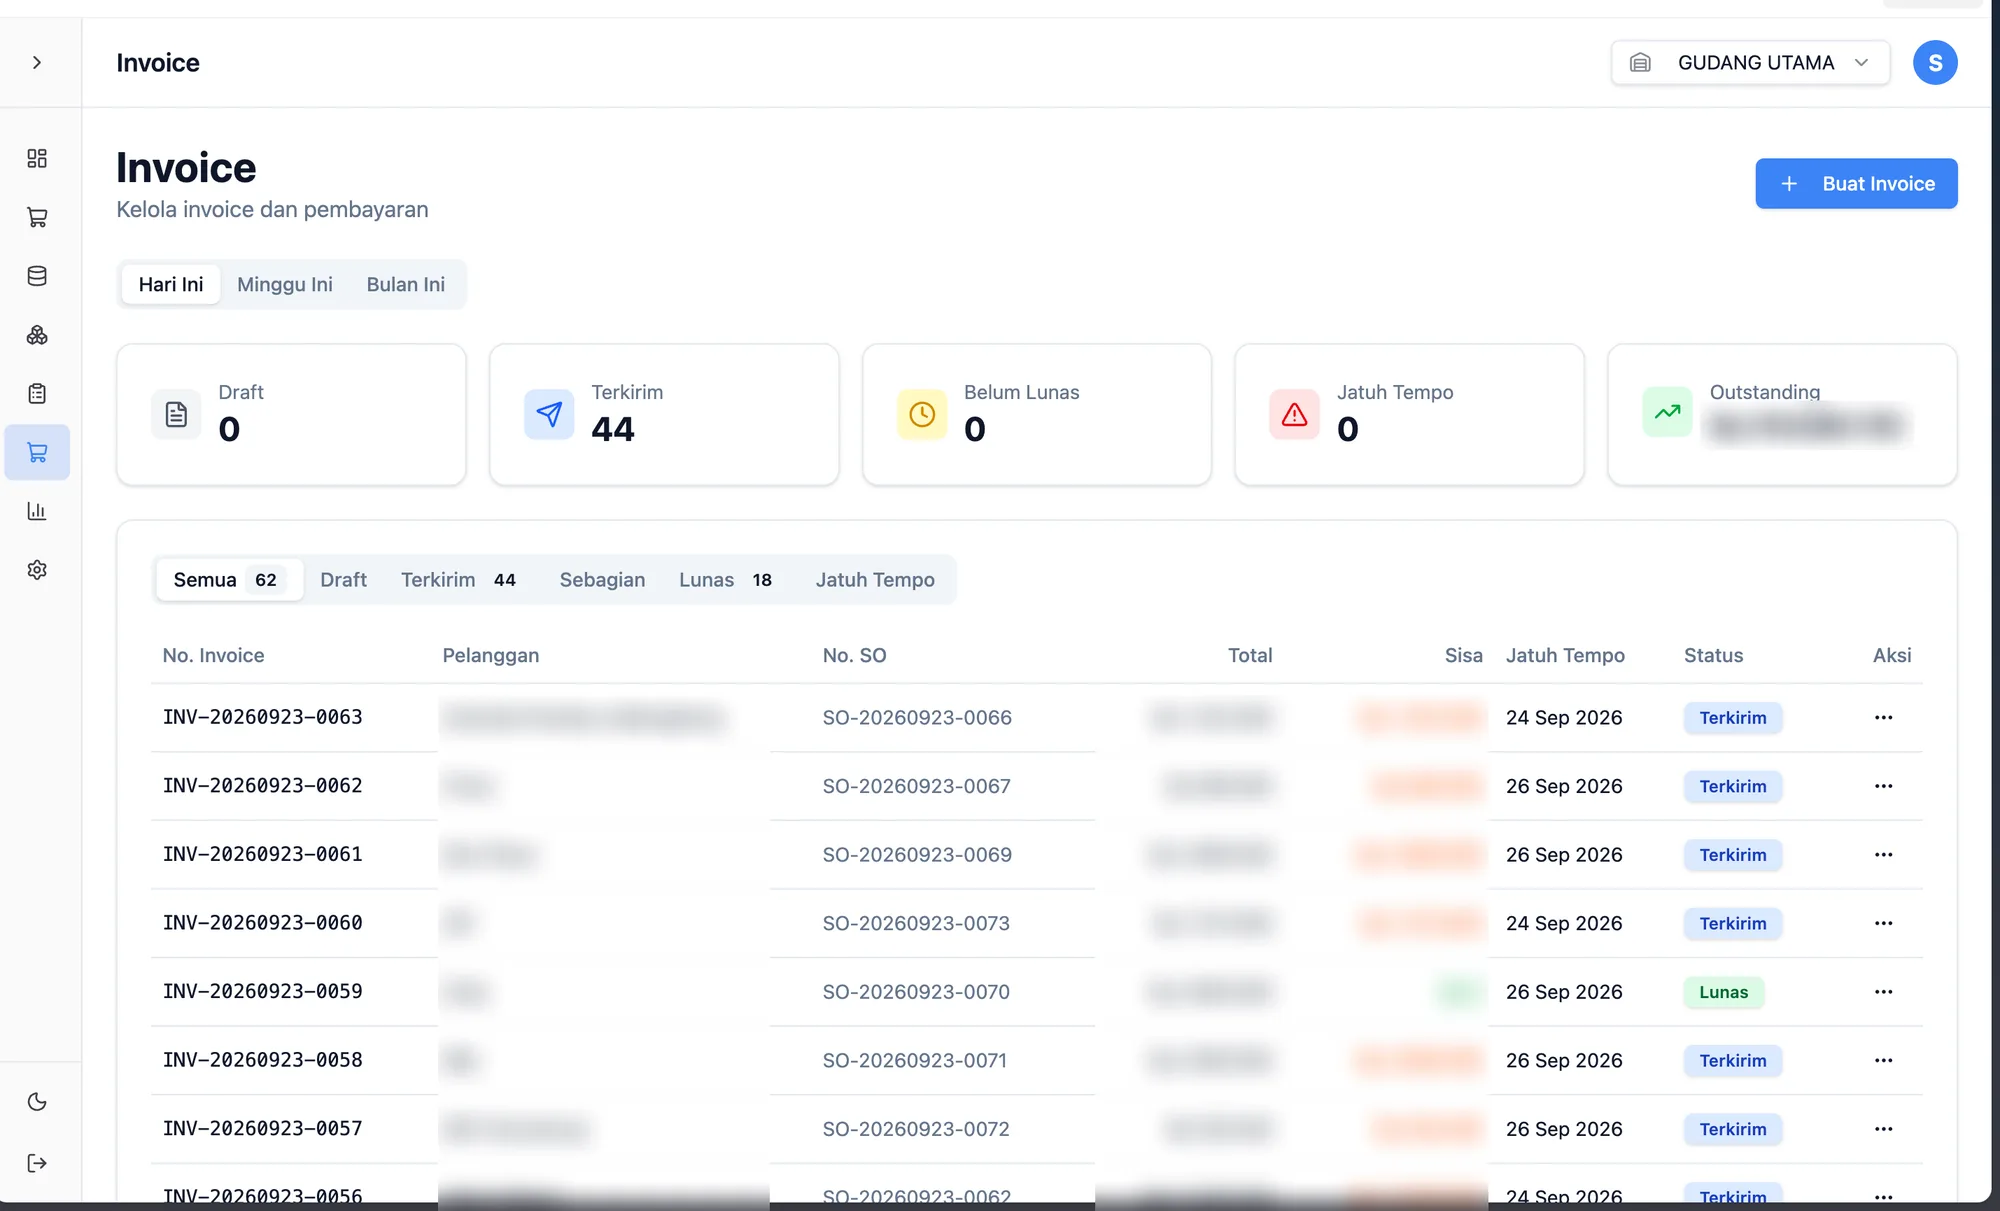Click sales order SO-20260923-0073

click(916, 923)
